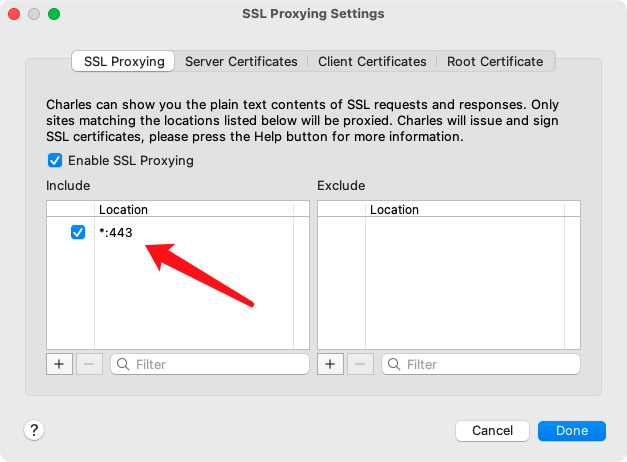Select the *:443 location row

coord(178,232)
